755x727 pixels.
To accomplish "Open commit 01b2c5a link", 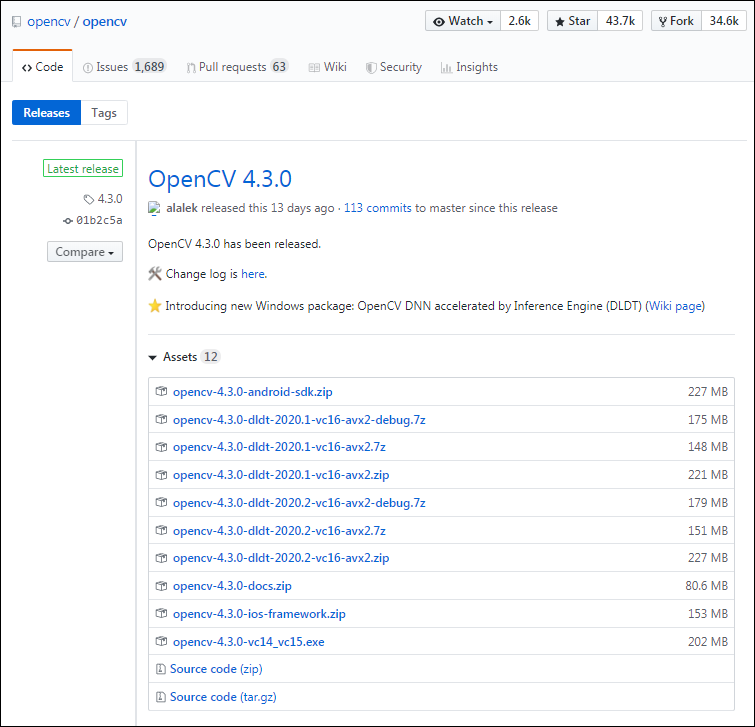I will (x=99, y=221).
